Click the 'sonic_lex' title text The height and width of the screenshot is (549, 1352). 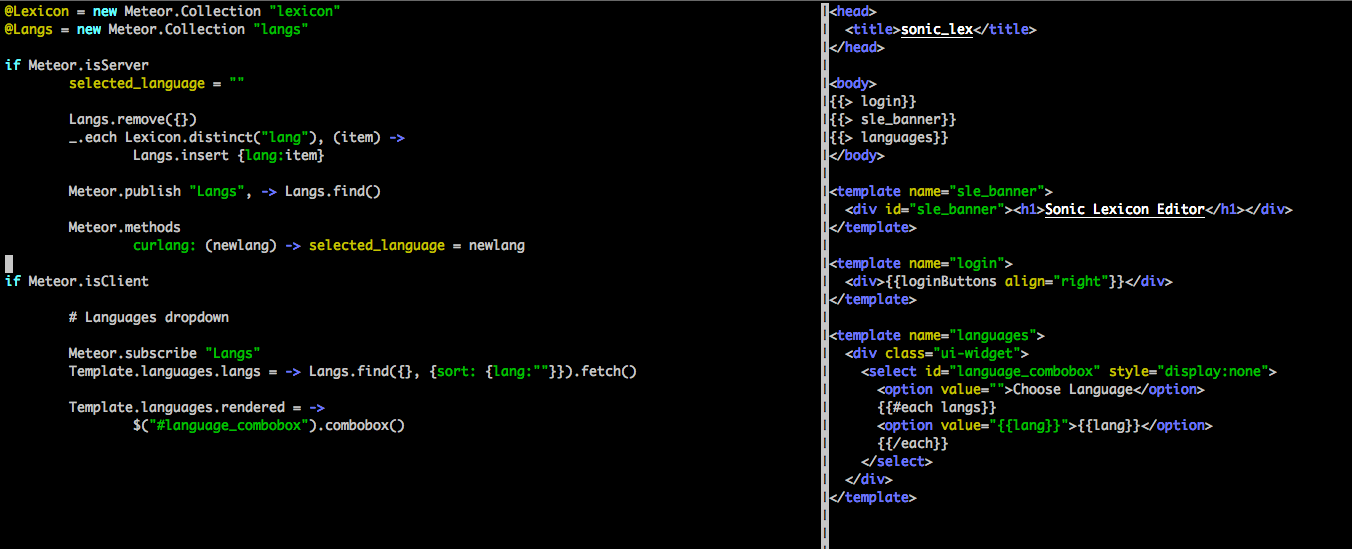(x=937, y=29)
